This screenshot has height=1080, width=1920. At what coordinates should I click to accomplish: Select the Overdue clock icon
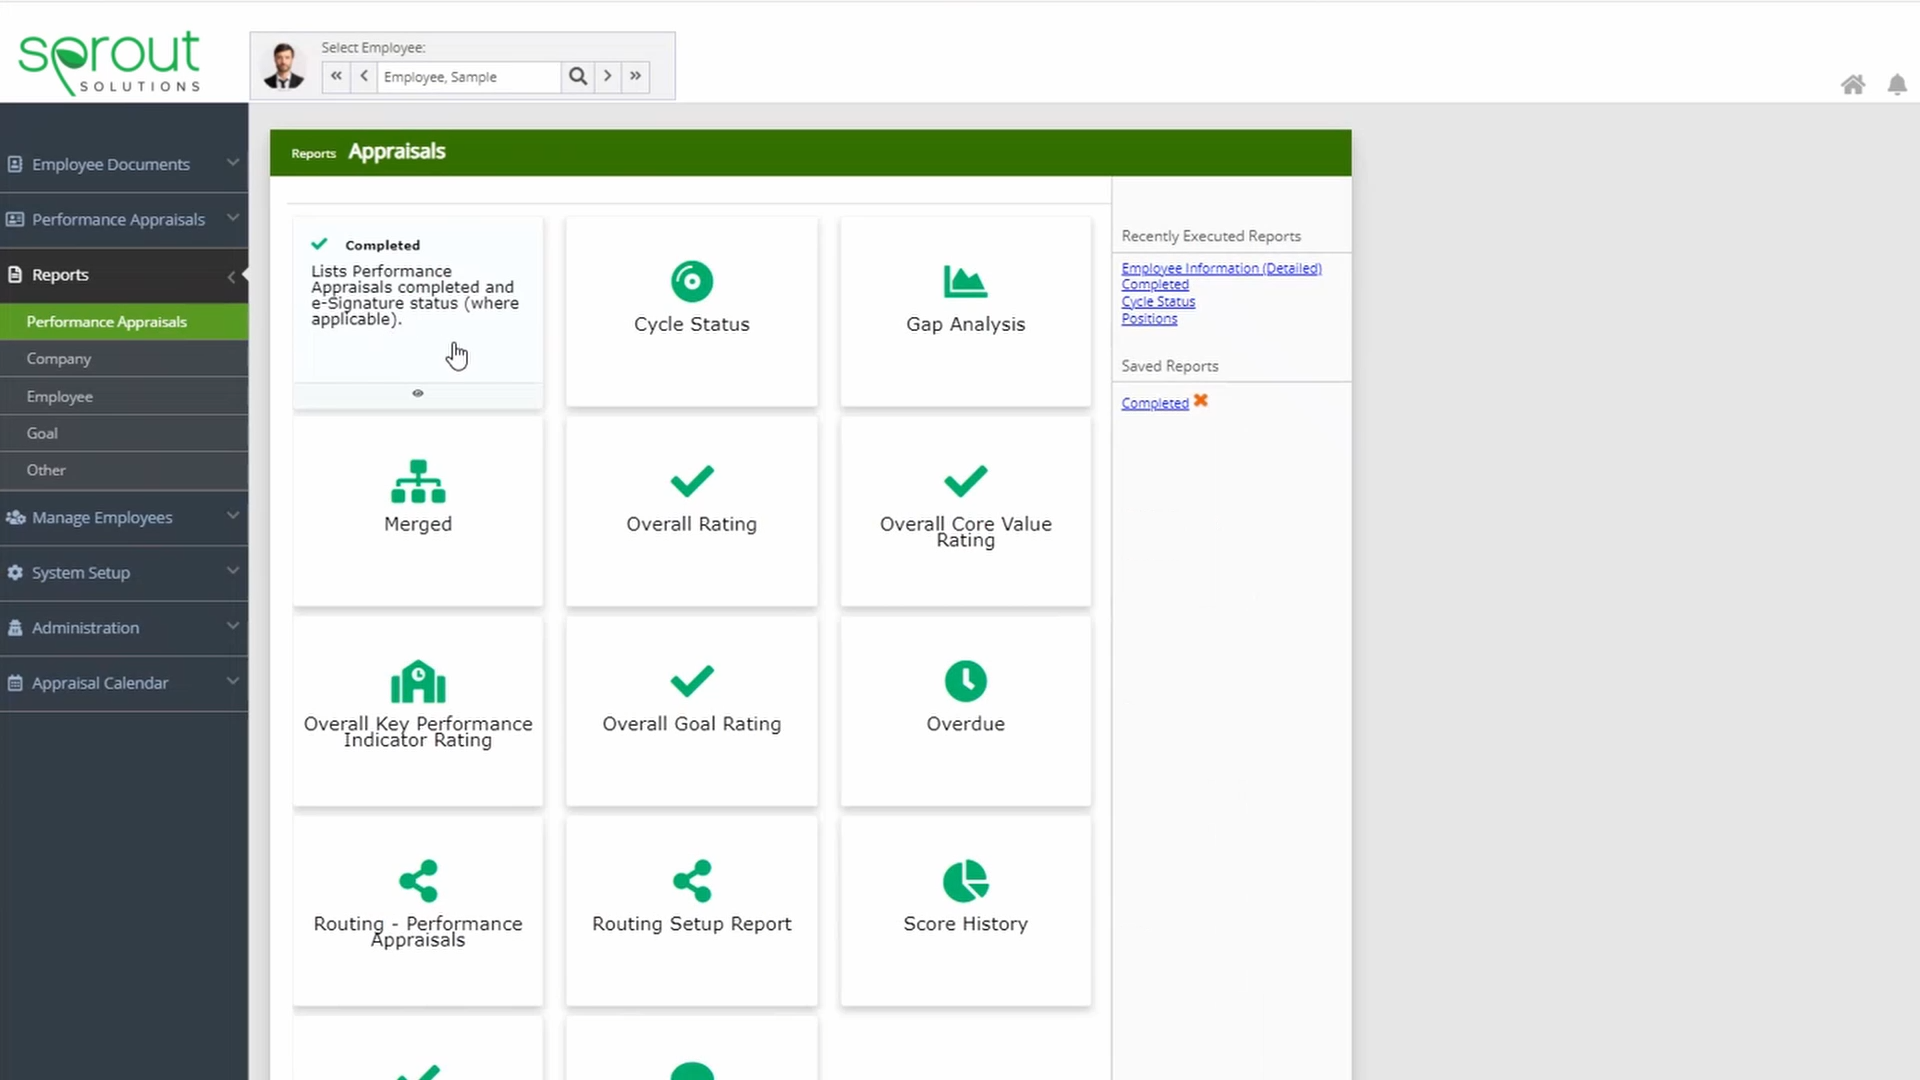[x=965, y=681]
